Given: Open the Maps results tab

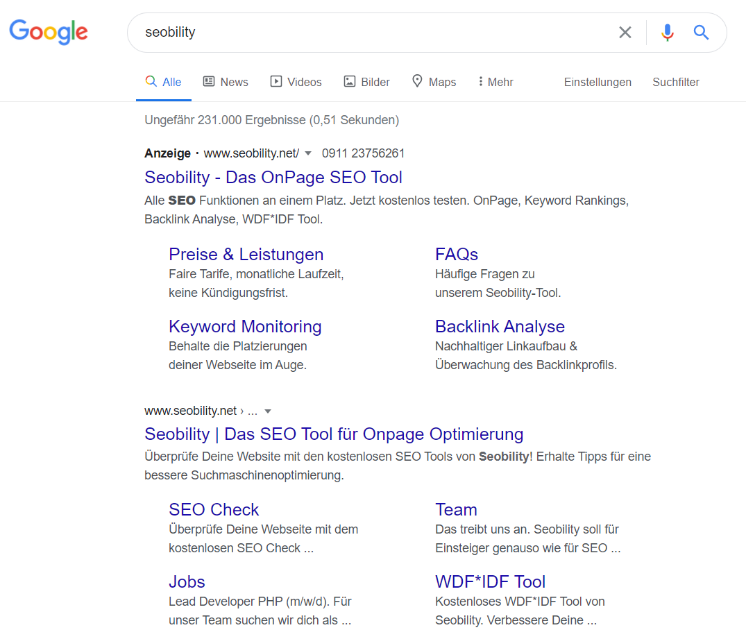Looking at the screenshot, I should [434, 82].
